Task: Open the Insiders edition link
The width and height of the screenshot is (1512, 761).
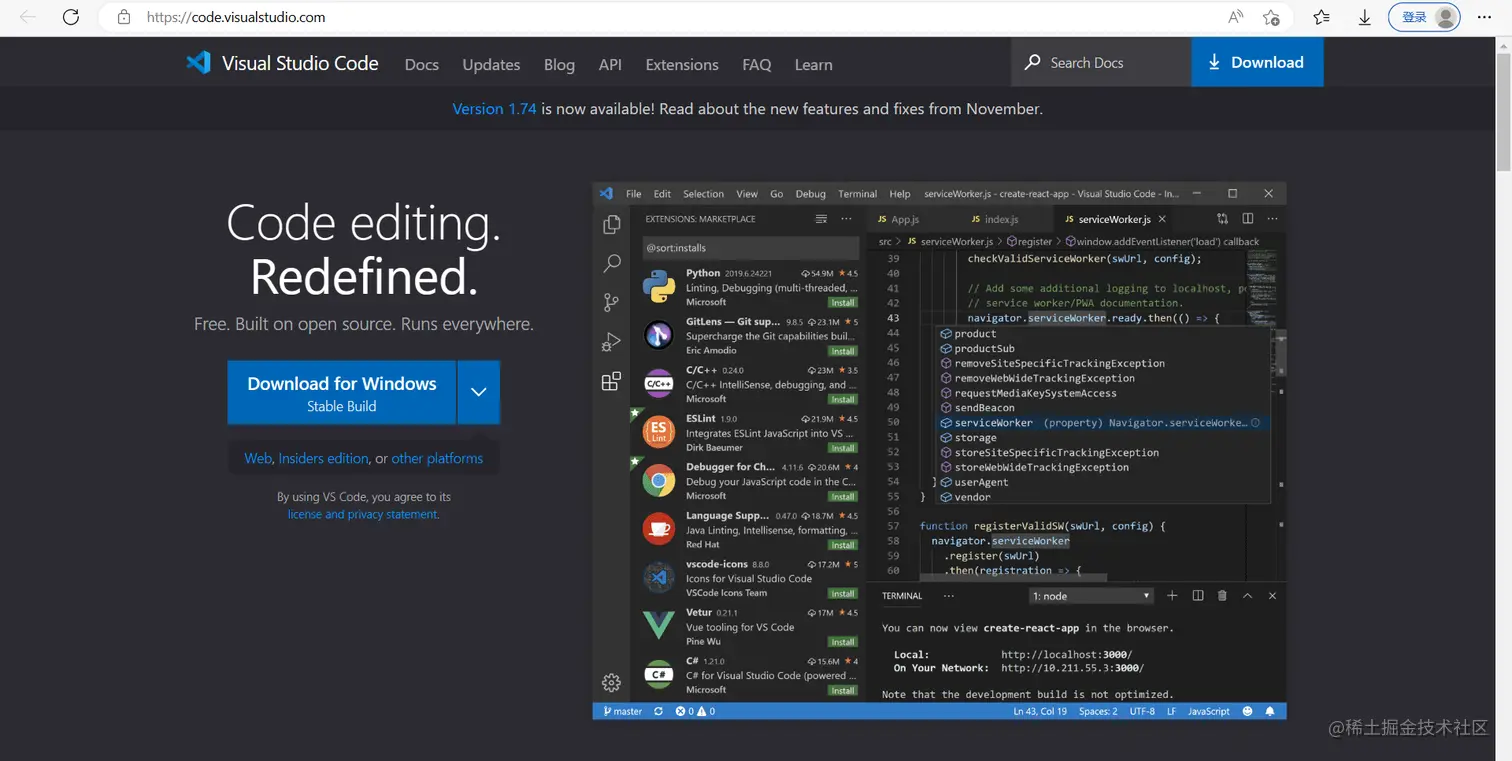Action: pyautogui.click(x=323, y=458)
